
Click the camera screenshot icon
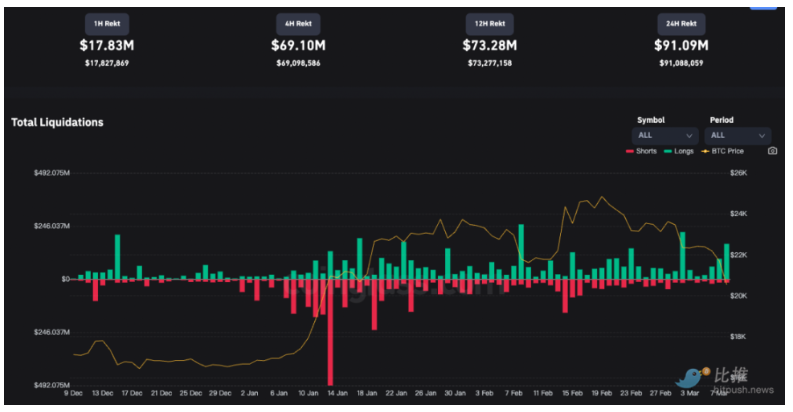coord(772,151)
